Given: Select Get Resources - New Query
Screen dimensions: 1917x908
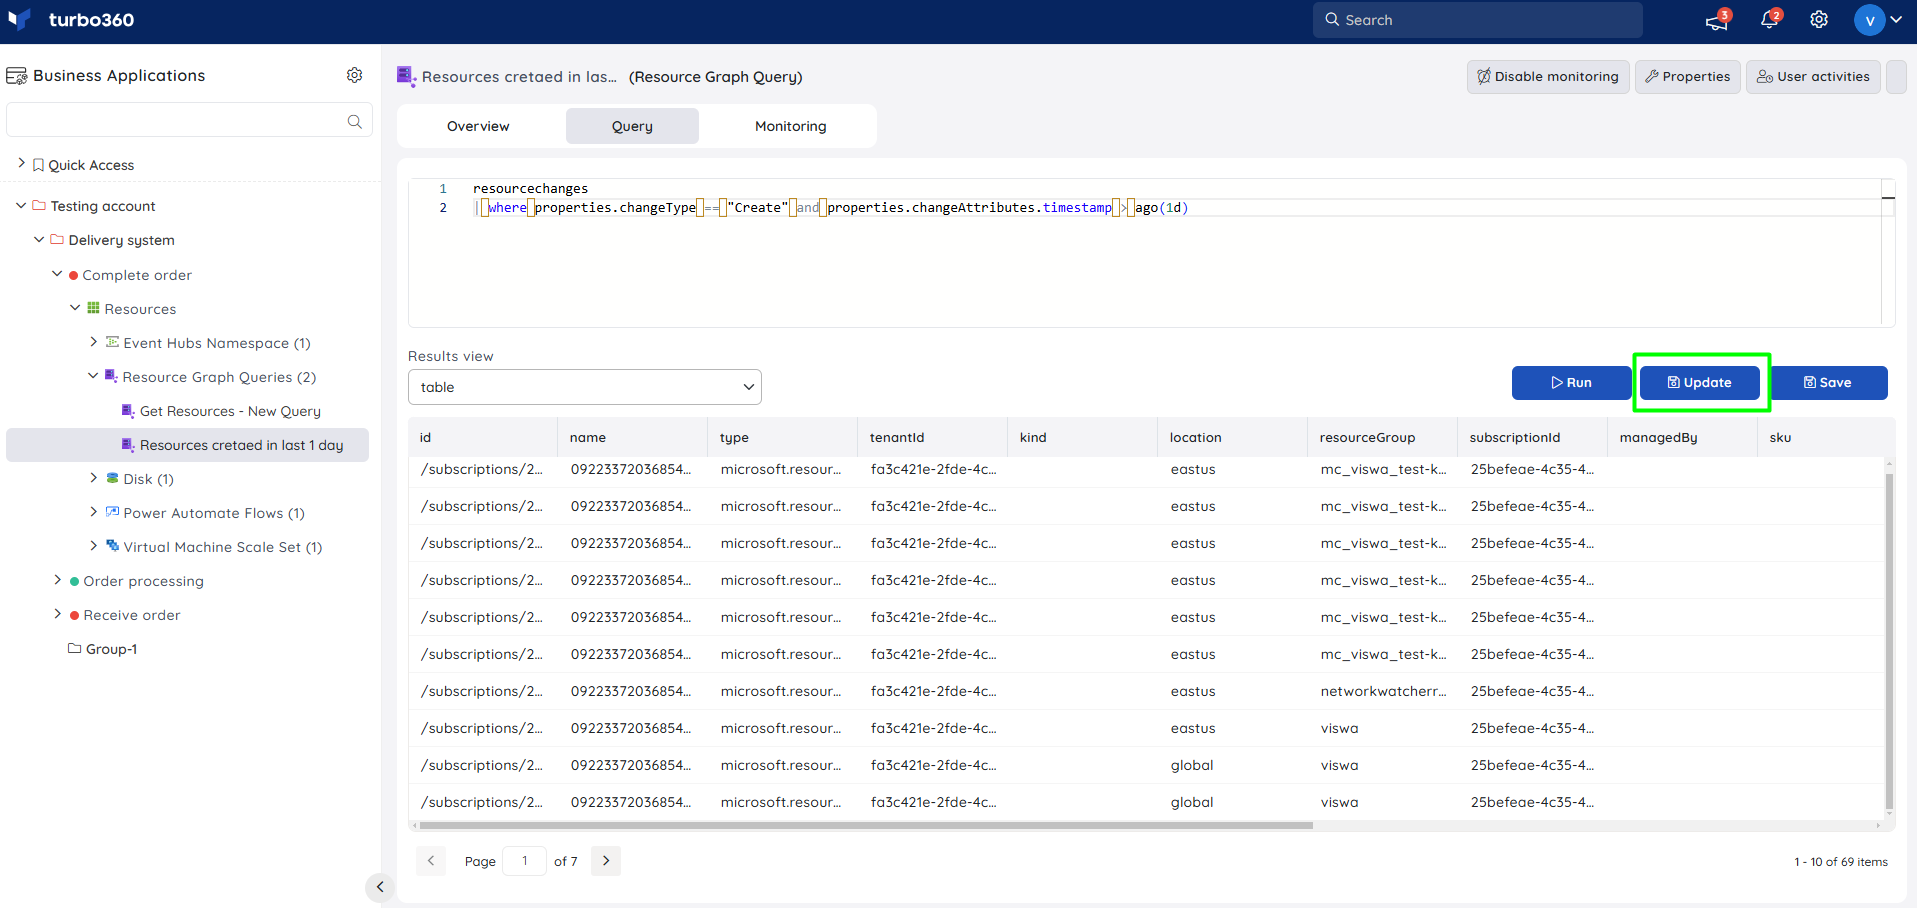Looking at the screenshot, I should tap(230, 411).
